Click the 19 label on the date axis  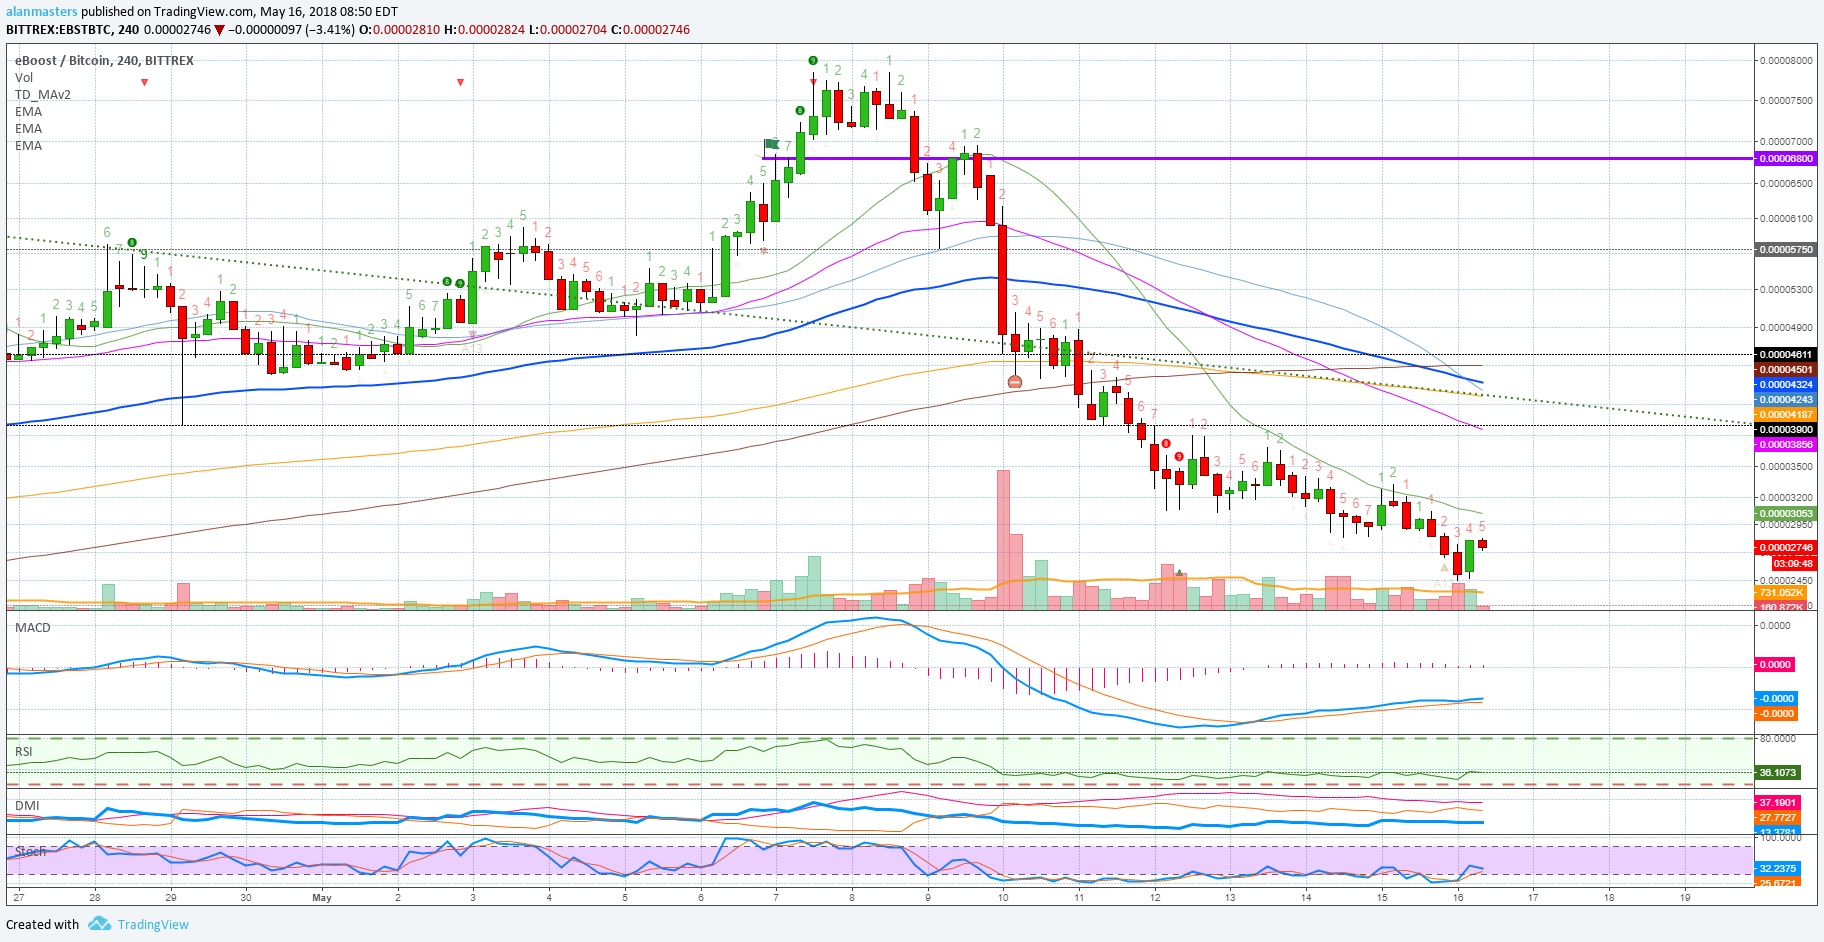coord(1685,898)
